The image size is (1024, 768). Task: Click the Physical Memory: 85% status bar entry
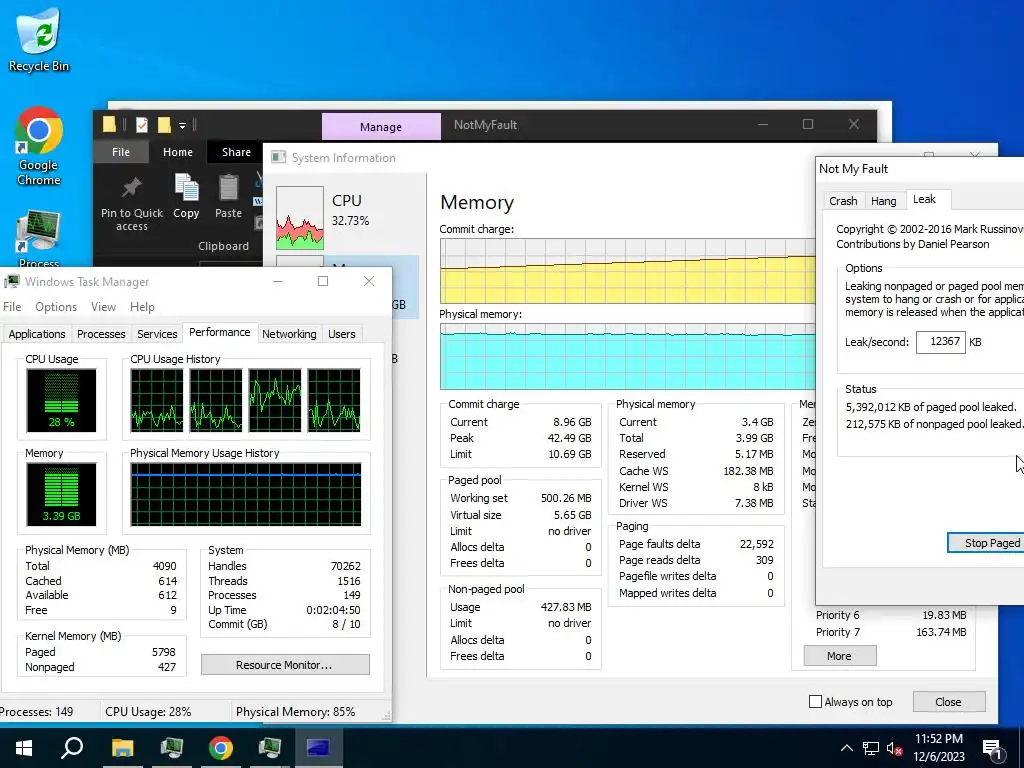click(296, 712)
